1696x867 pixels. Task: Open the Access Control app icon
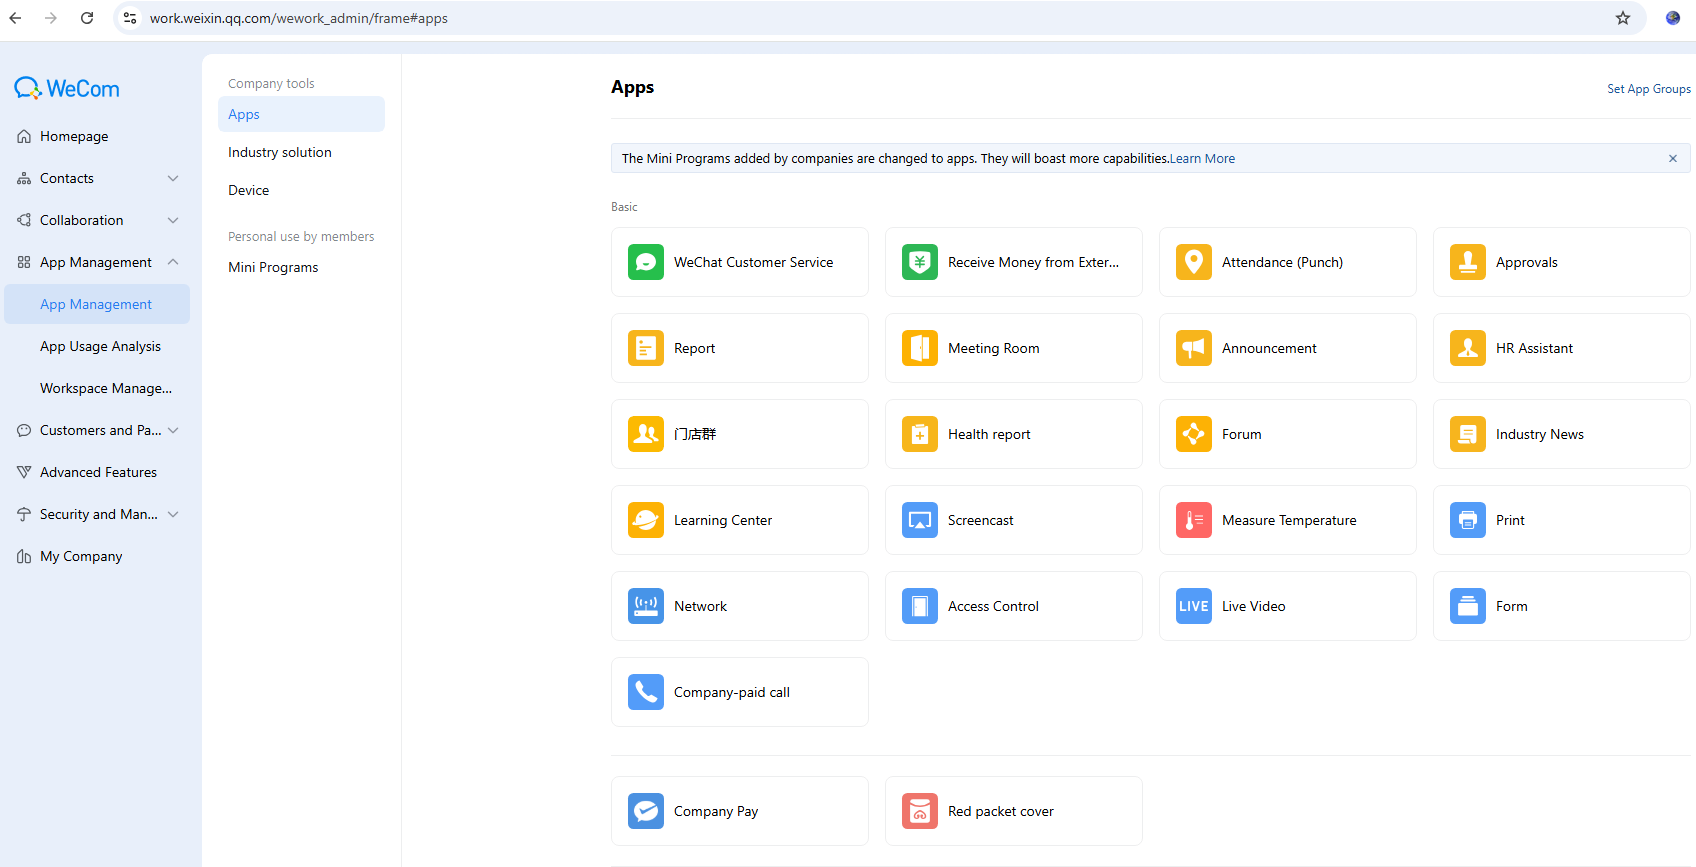[920, 606]
